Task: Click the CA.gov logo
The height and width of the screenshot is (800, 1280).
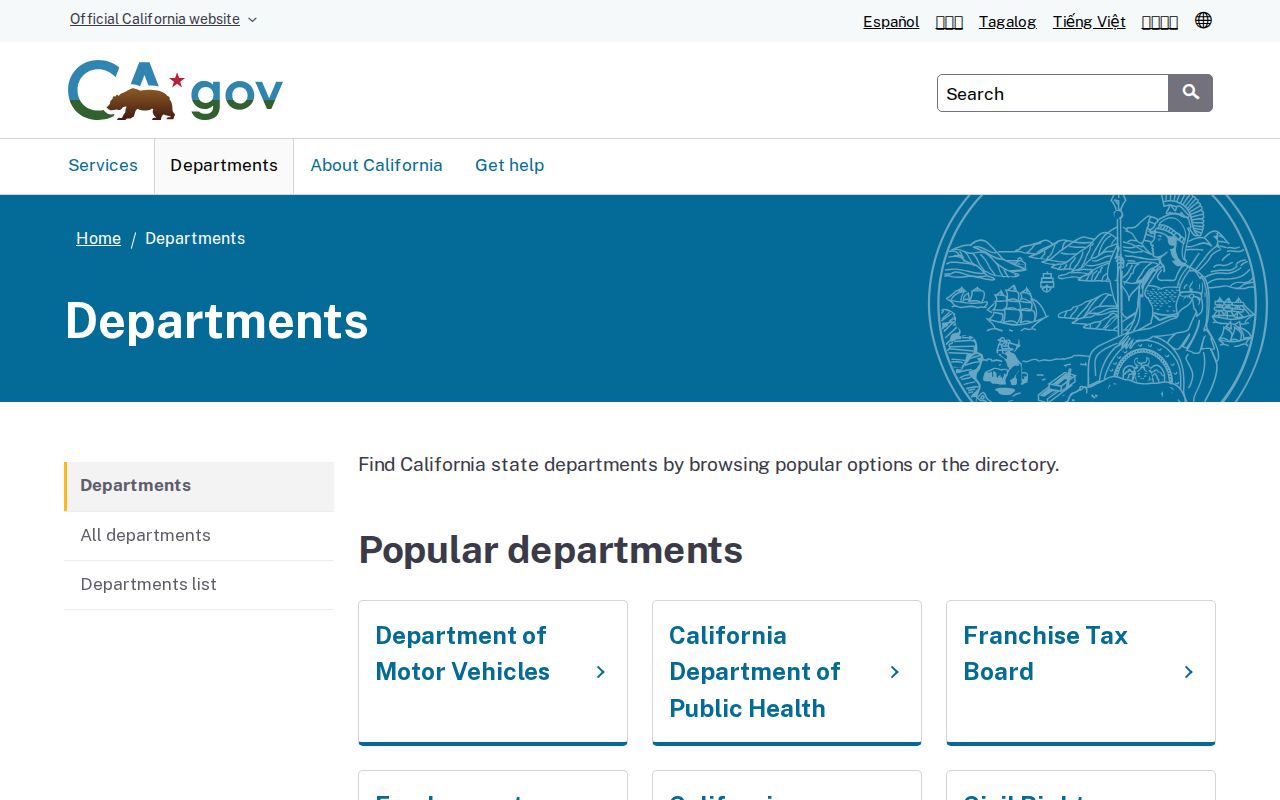Action: coord(175,91)
